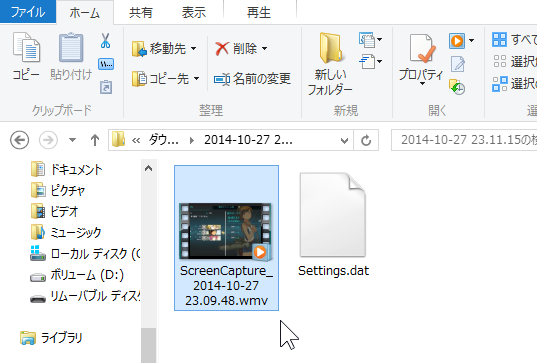The width and height of the screenshot is (537, 363).
Task: Expand the Properties dropdown arrow
Action: tap(422, 84)
